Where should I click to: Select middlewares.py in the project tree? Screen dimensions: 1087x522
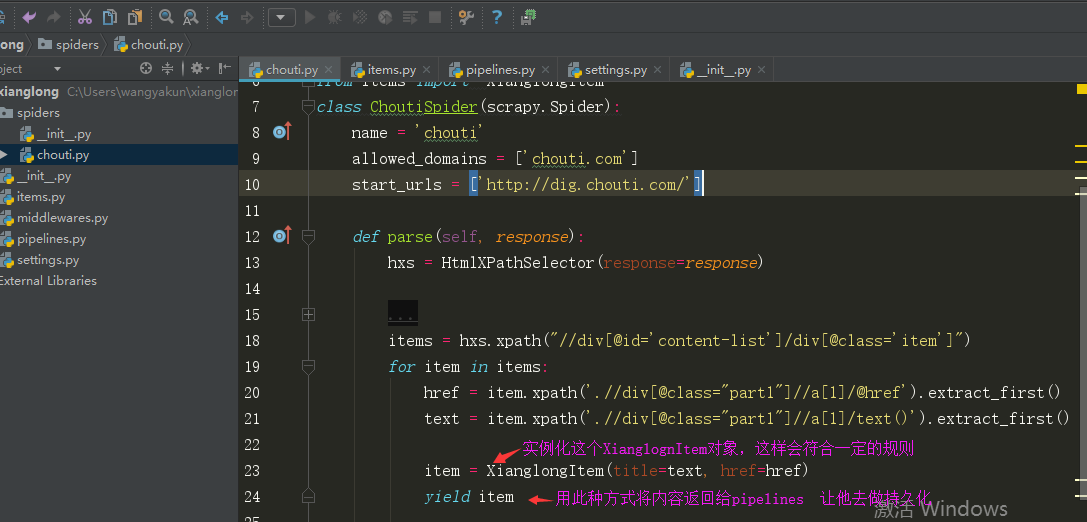[62, 218]
